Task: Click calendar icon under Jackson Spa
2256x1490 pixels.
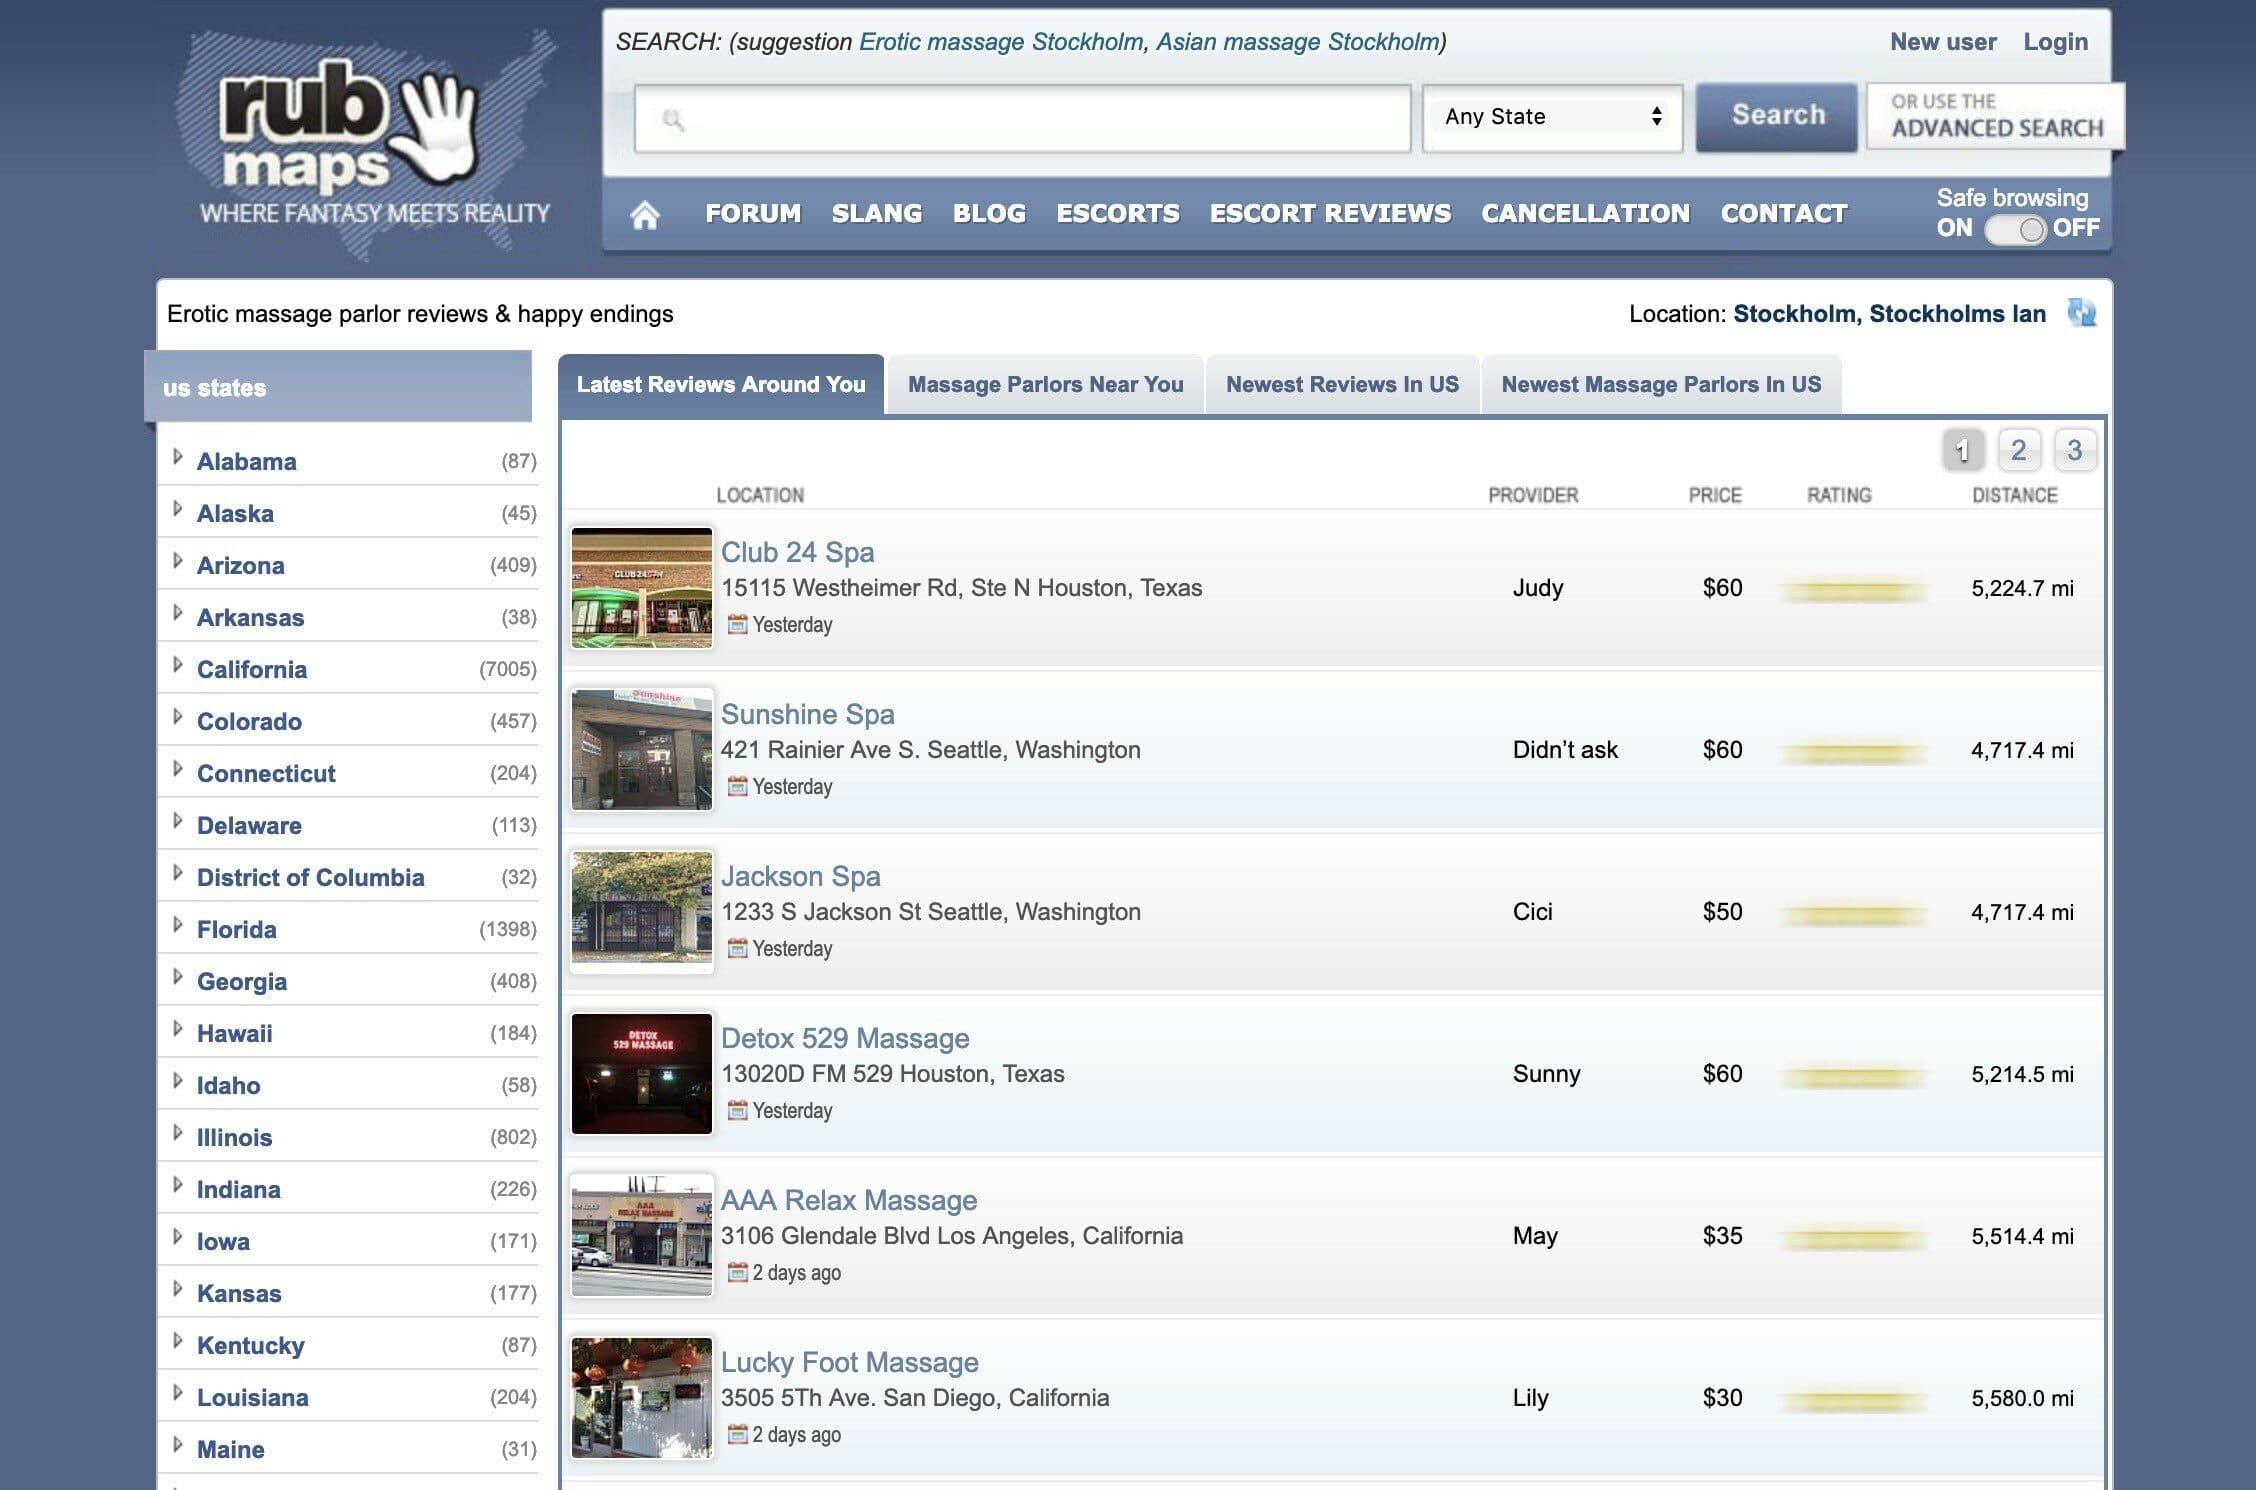Action: (x=737, y=948)
